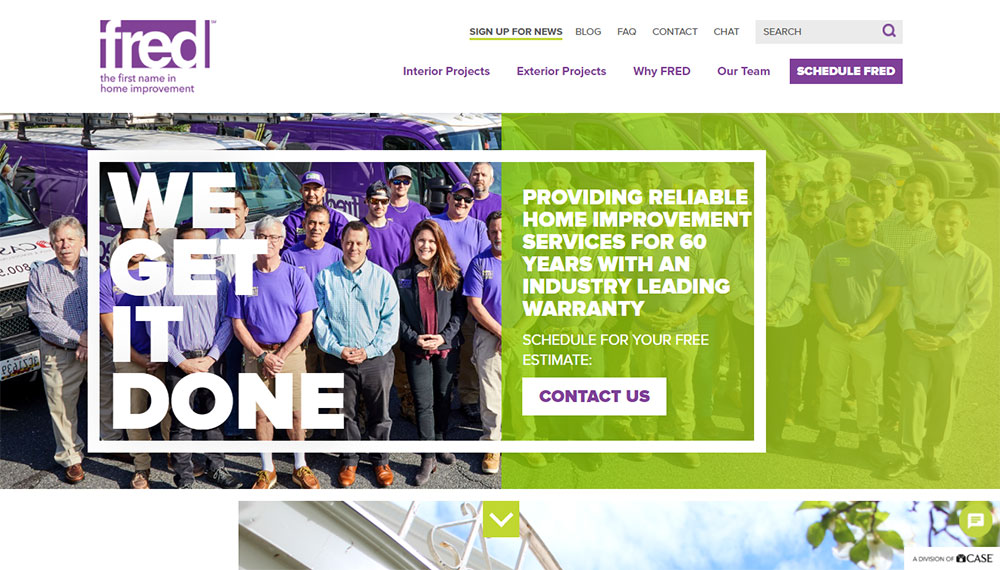
Task: Click the purple fred logo
Action: point(155,44)
